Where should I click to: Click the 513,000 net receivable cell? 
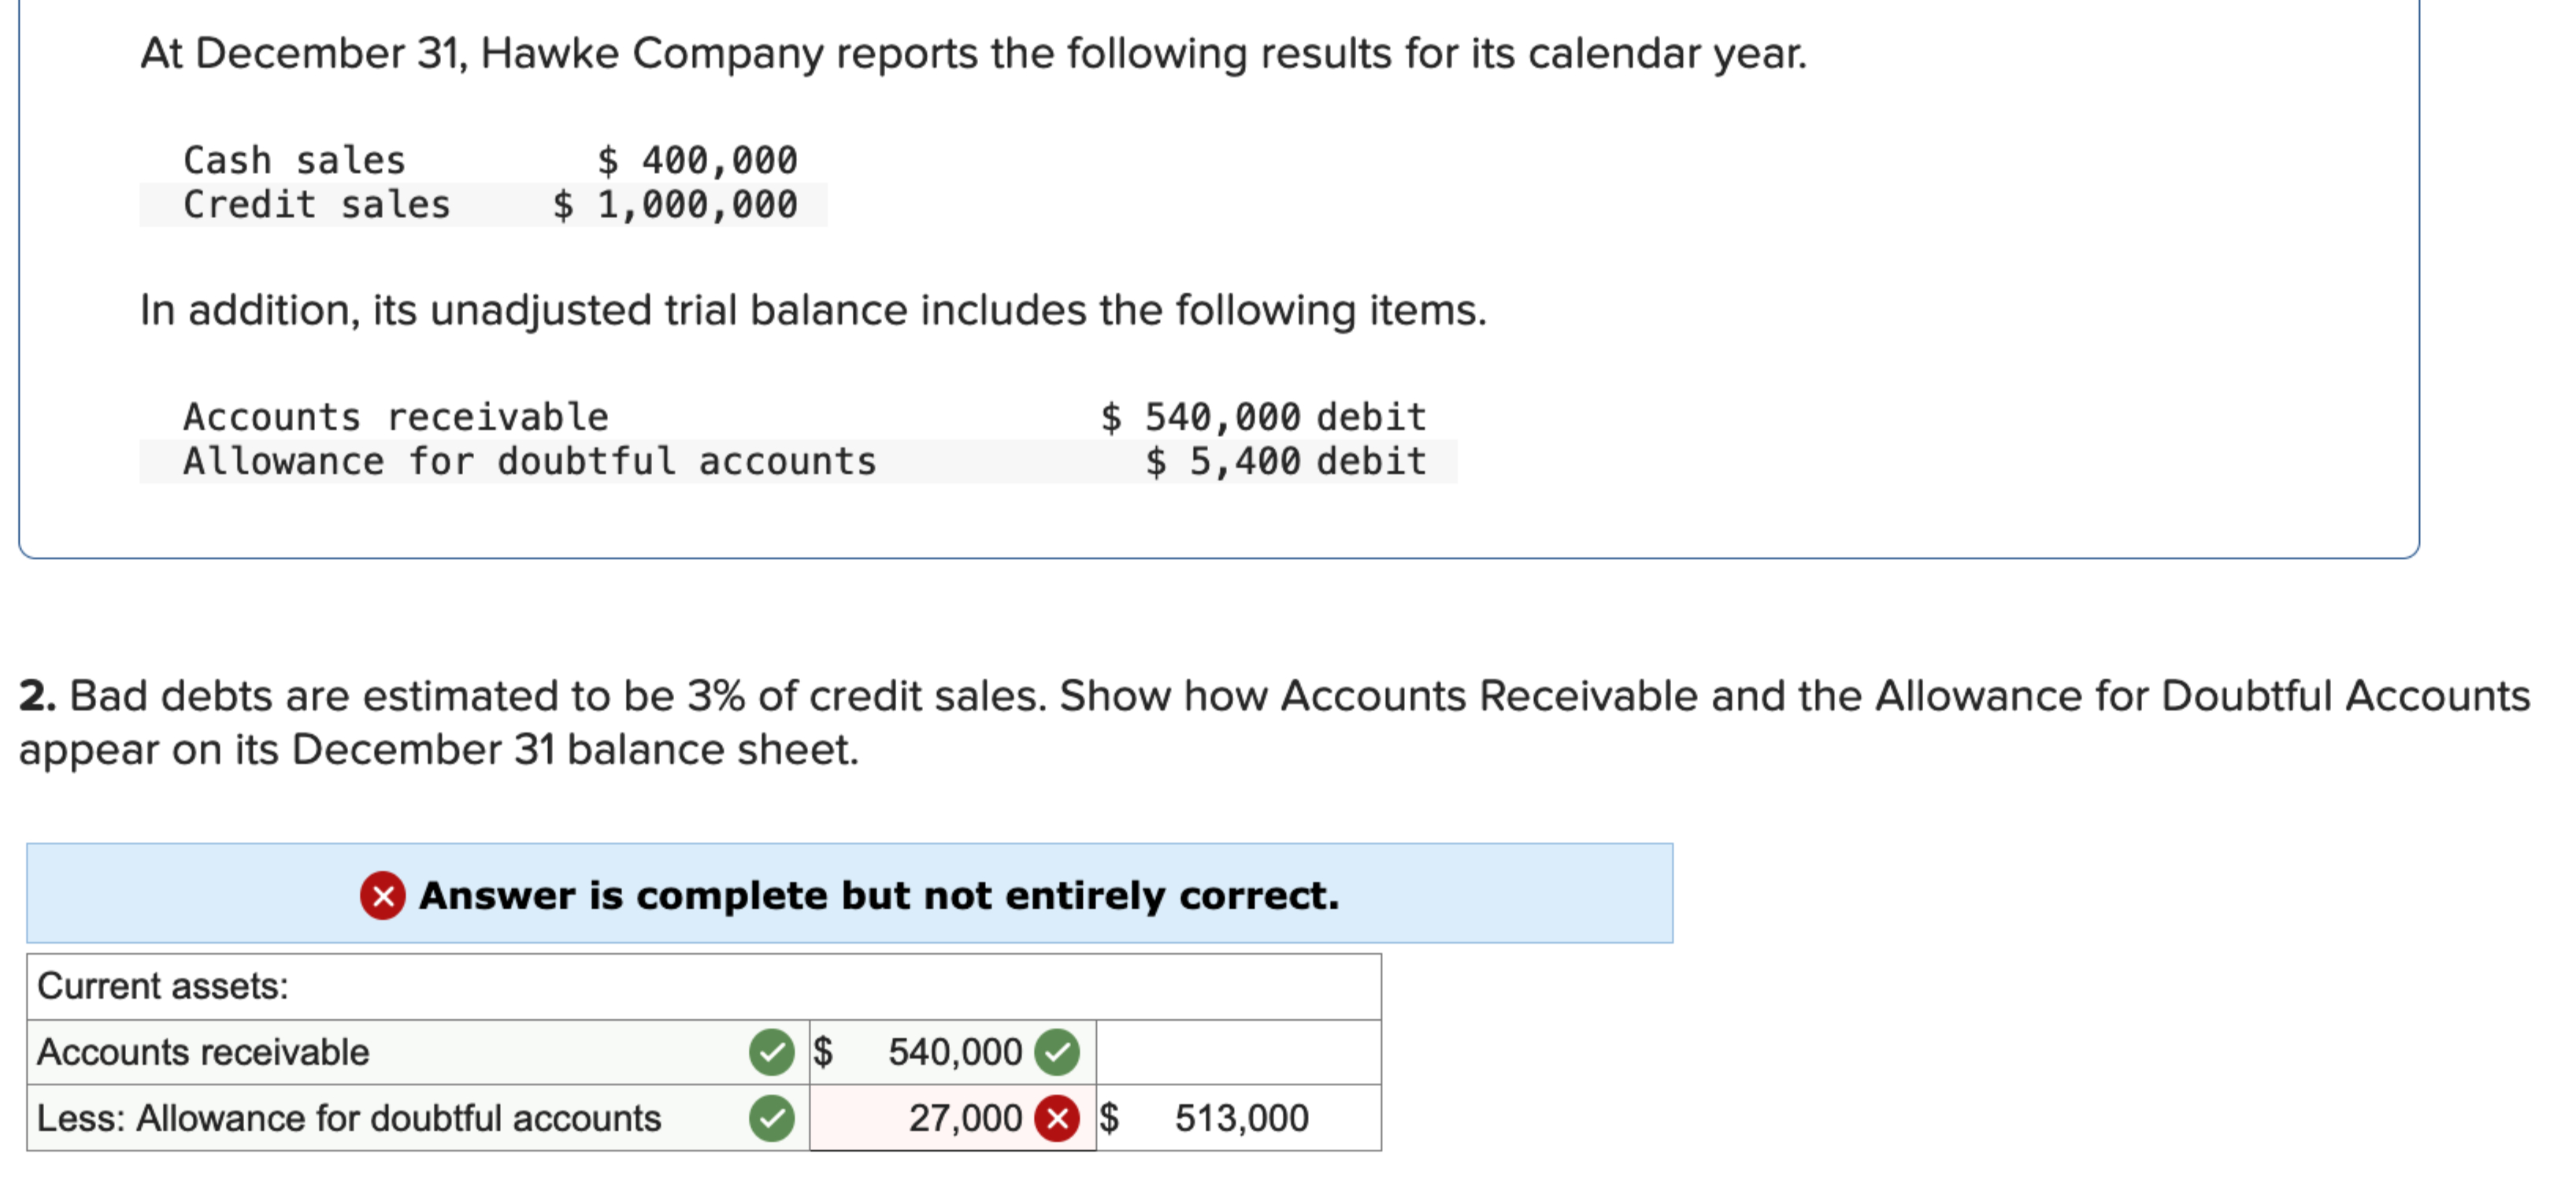pos(1240,1118)
